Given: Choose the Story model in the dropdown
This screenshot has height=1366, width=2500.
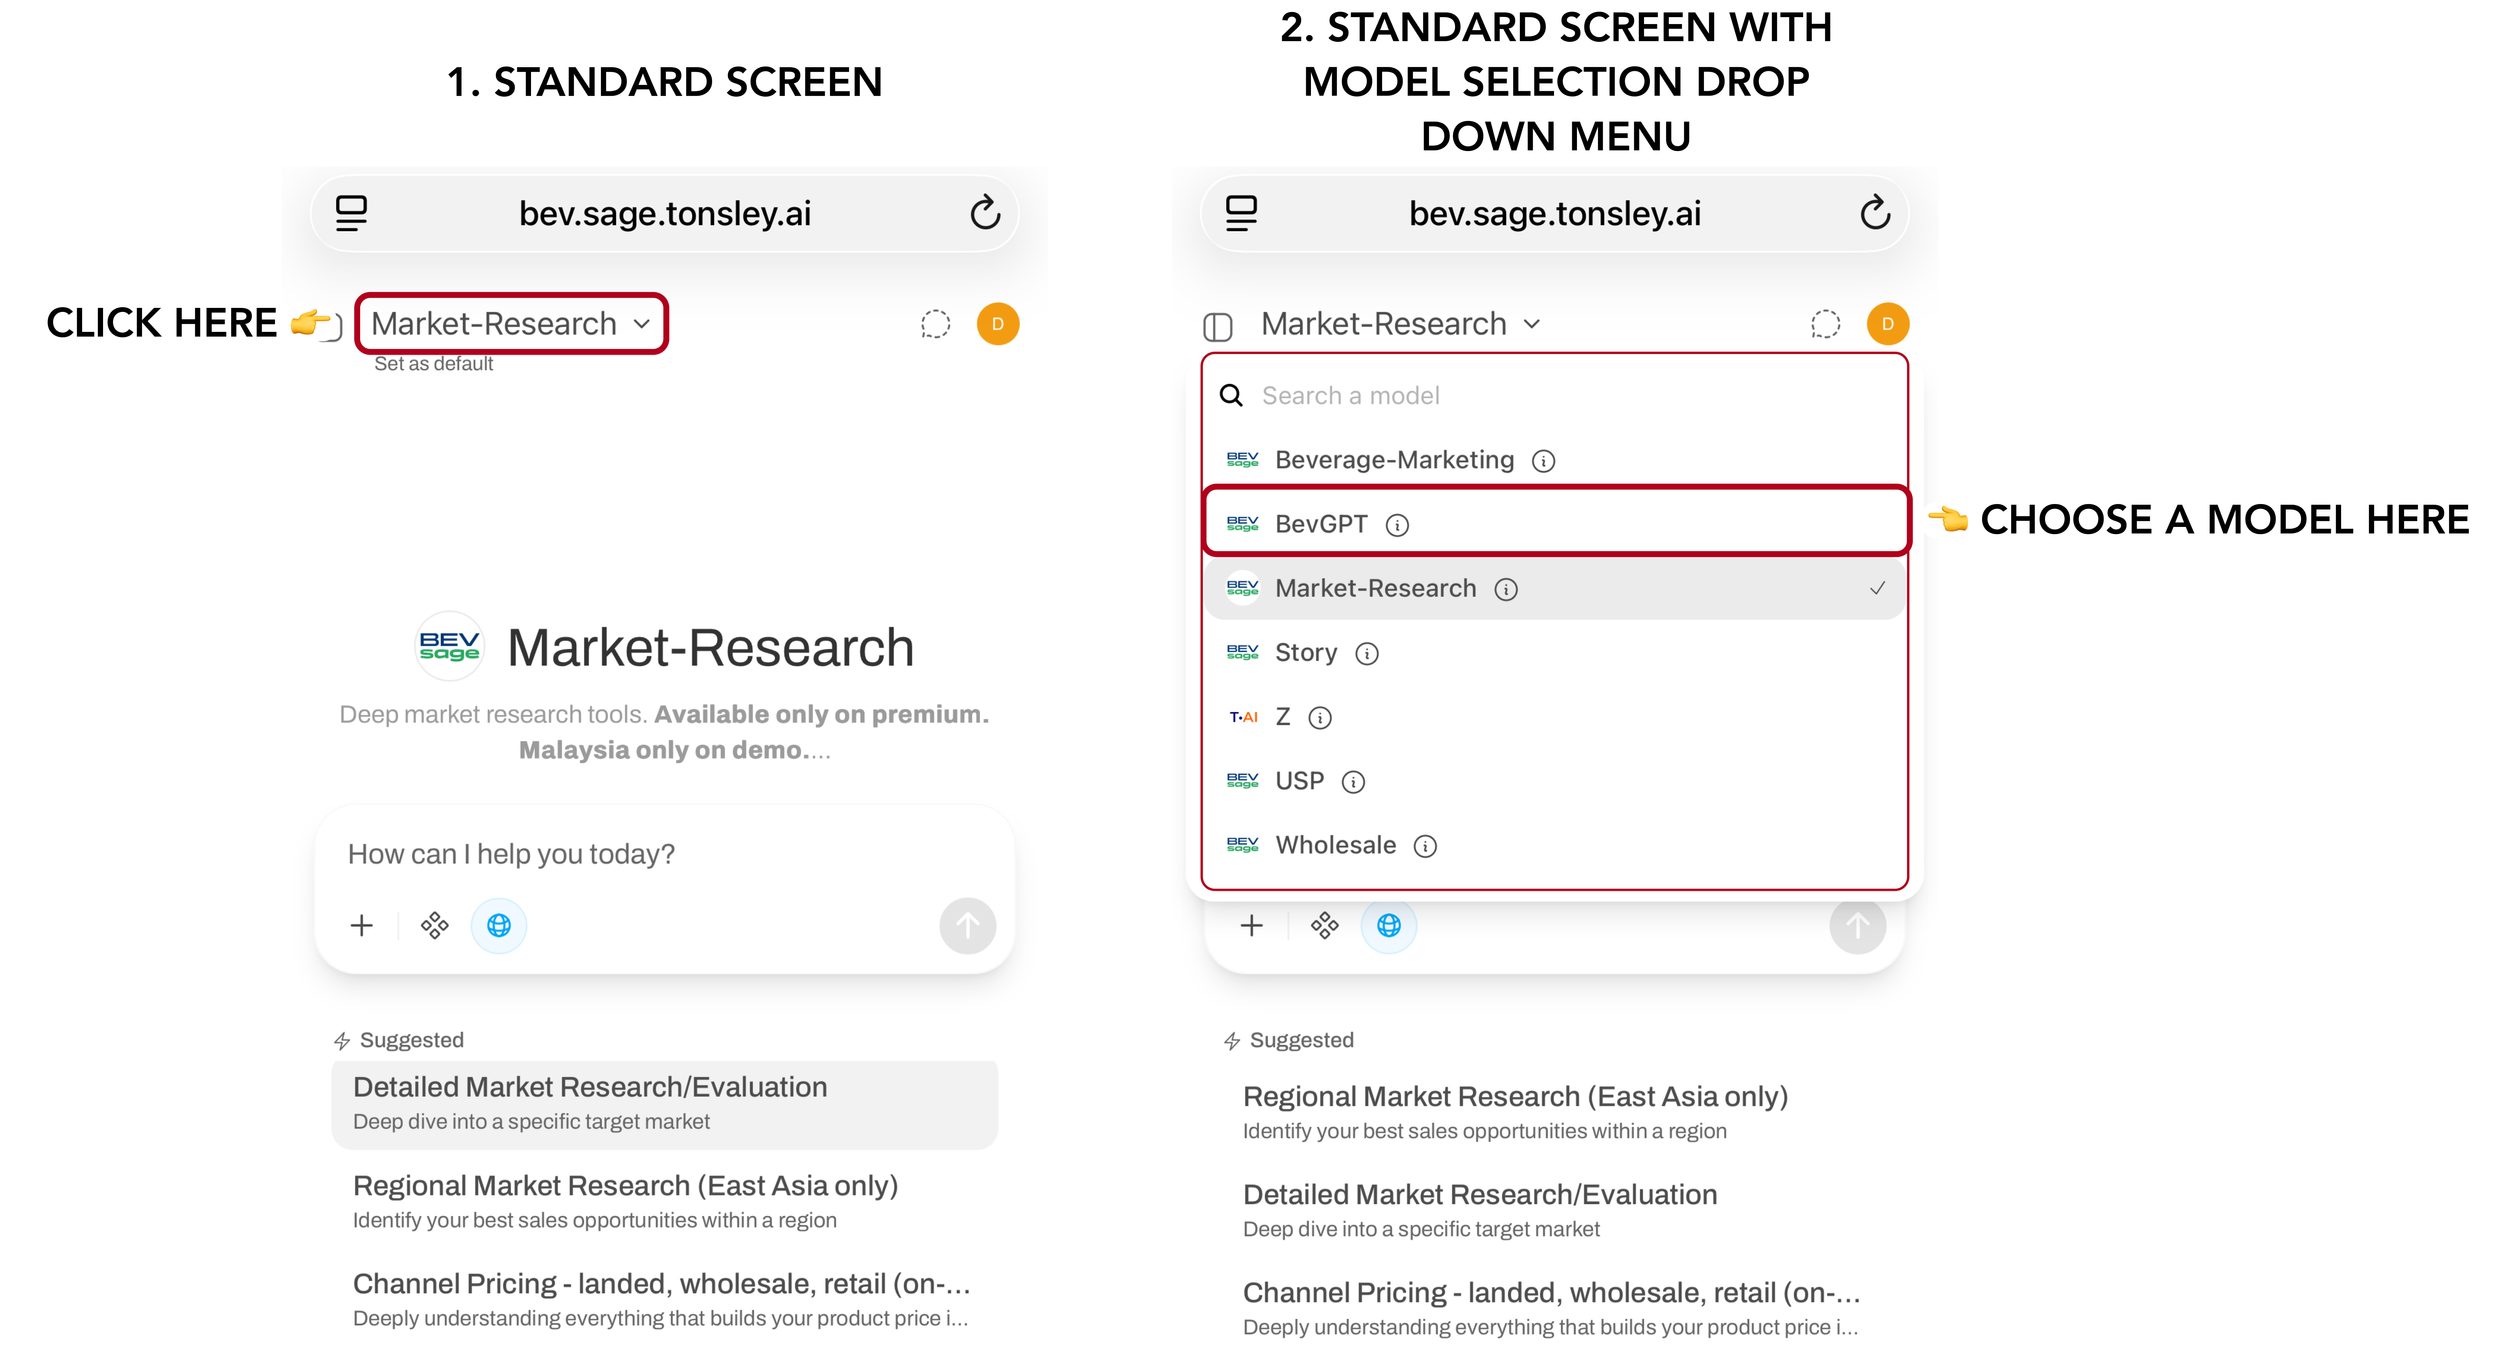Looking at the screenshot, I should 1556,653.
